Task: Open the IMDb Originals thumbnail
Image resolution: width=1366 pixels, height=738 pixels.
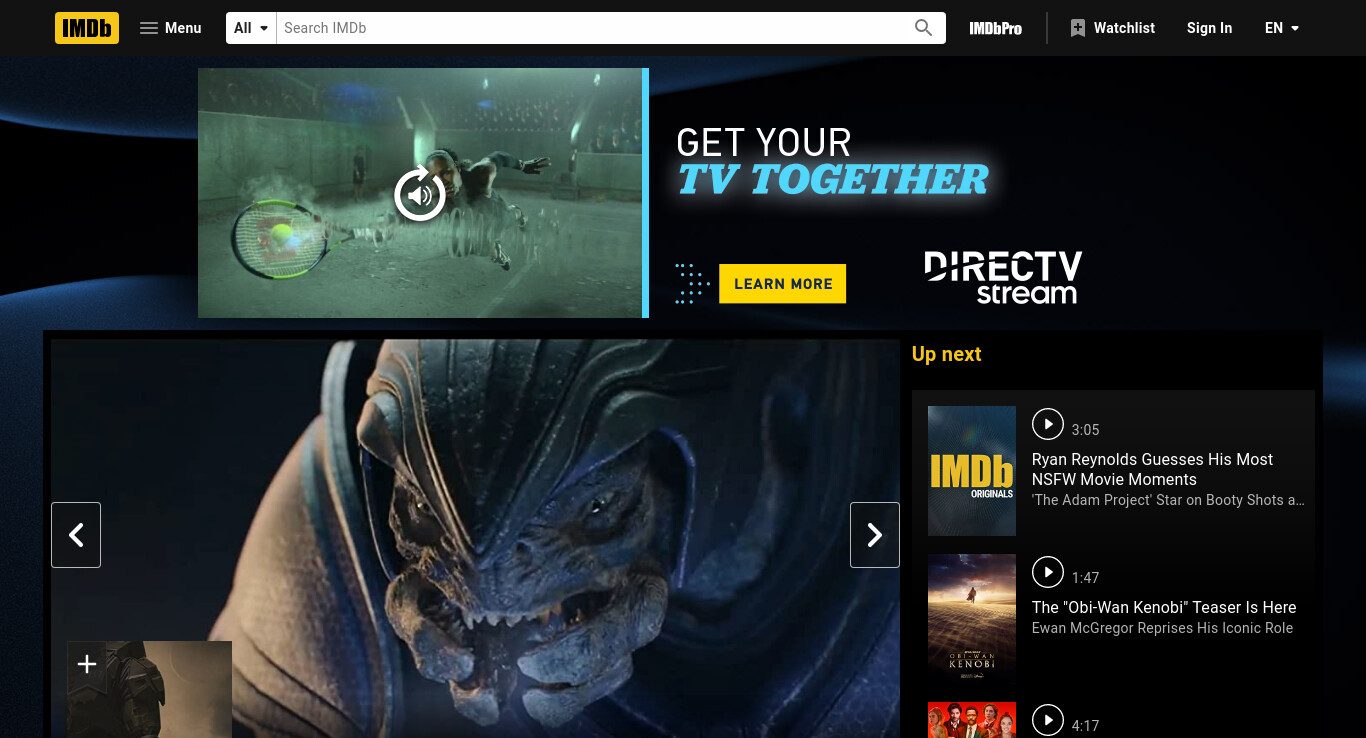Action: (x=972, y=471)
